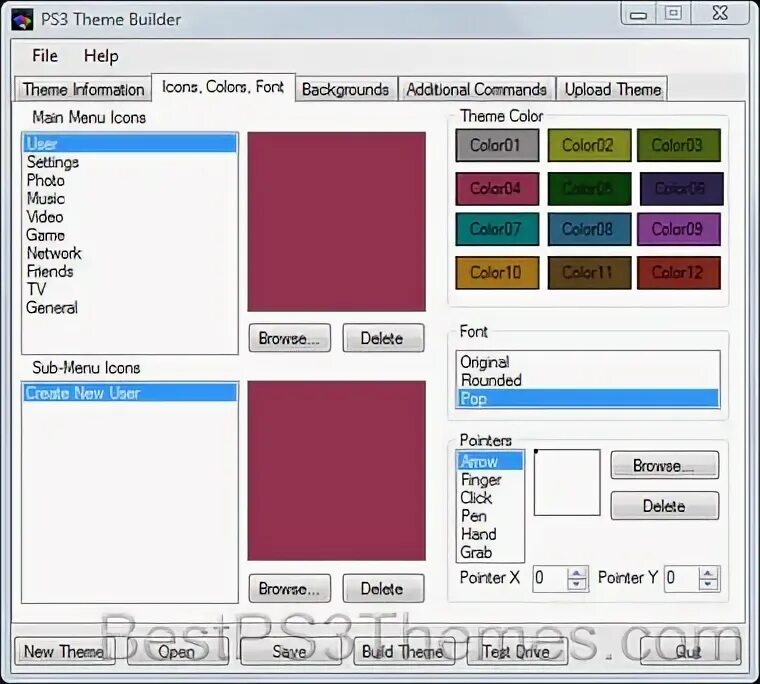The image size is (760, 684).
Task: Select the brown Color11 swatch
Action: click(589, 272)
